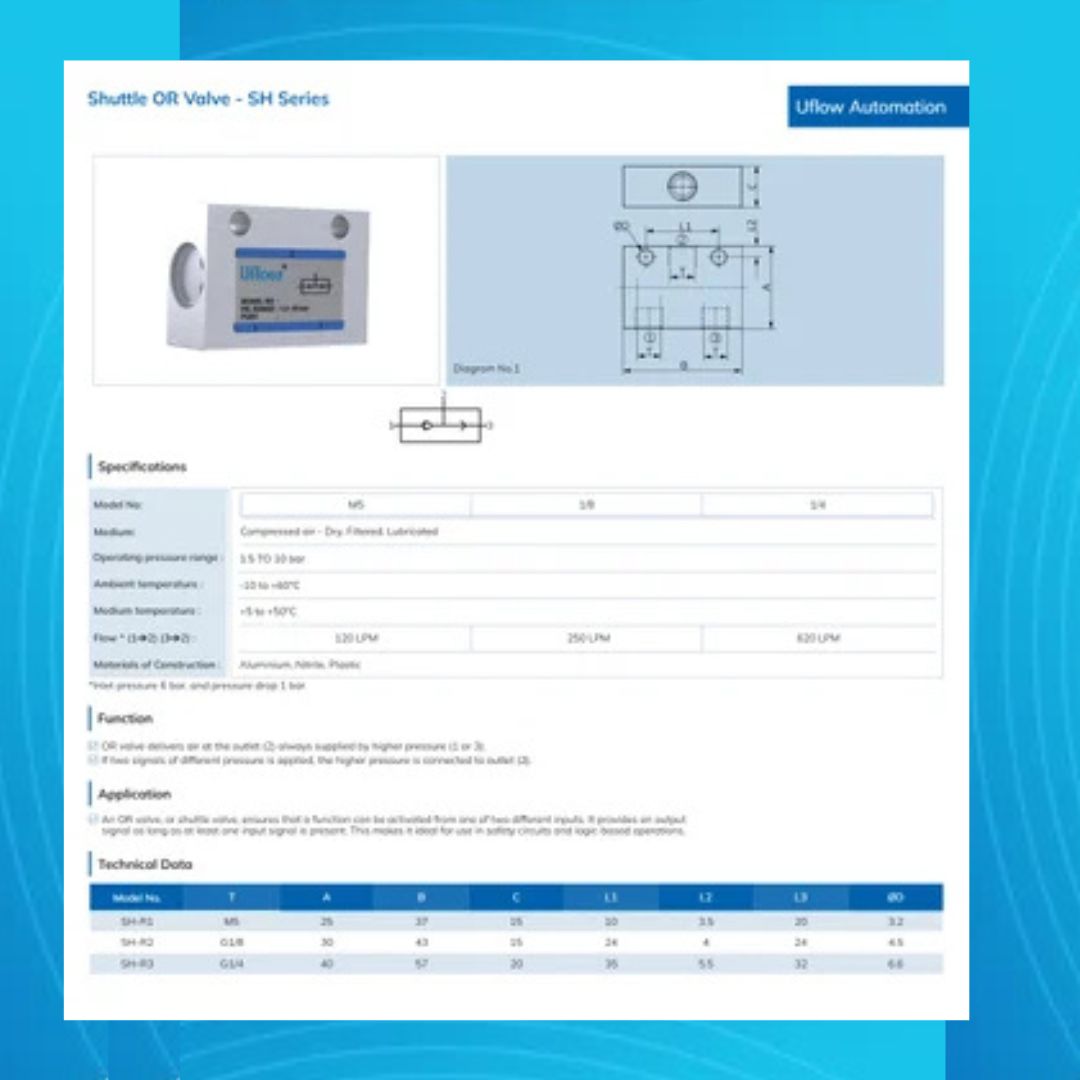Open the dimensional drawing Diagram No.1
Viewport: 1080px width, 1080px height.
click(695, 270)
